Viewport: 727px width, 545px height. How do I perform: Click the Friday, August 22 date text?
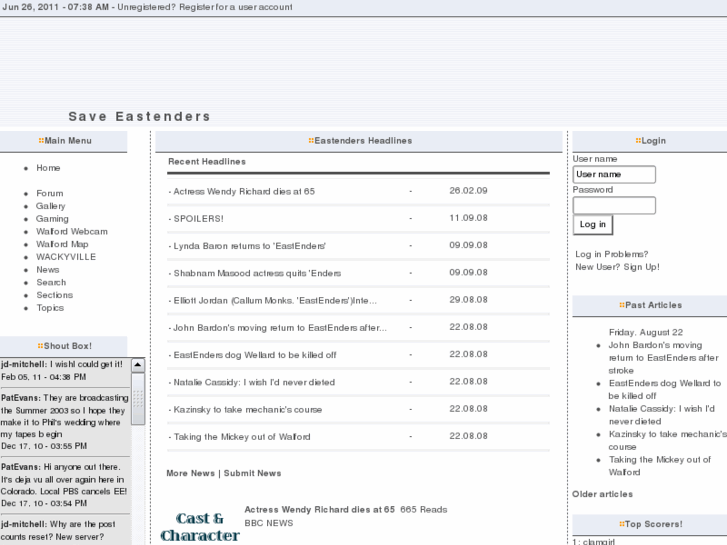(x=645, y=333)
